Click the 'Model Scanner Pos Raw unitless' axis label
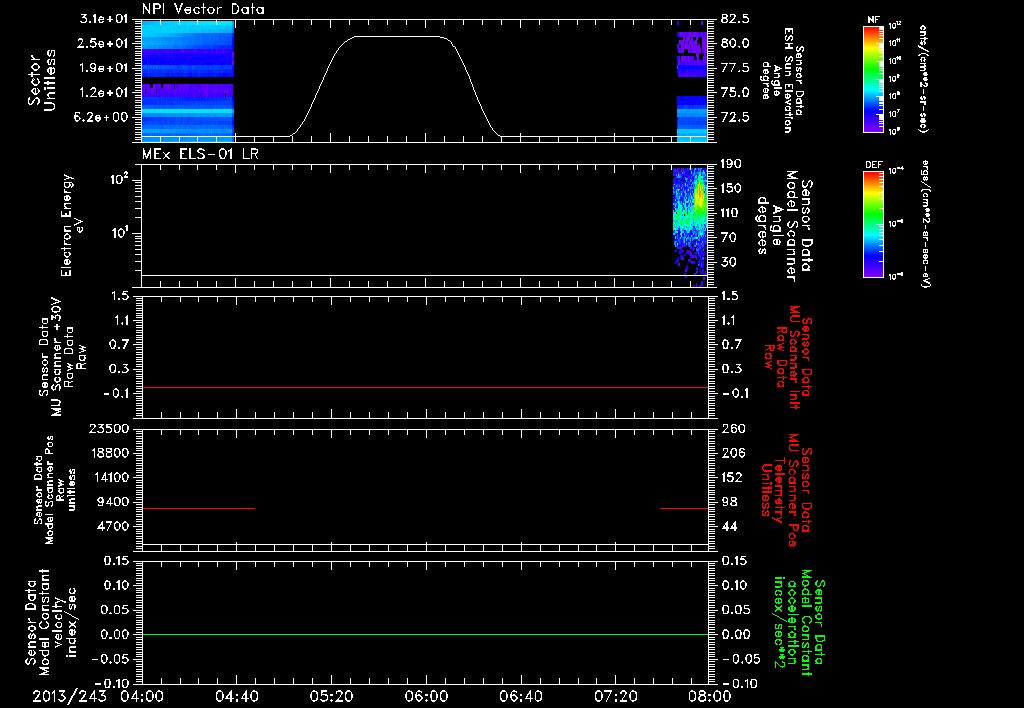The image size is (1024, 708). tap(55, 490)
